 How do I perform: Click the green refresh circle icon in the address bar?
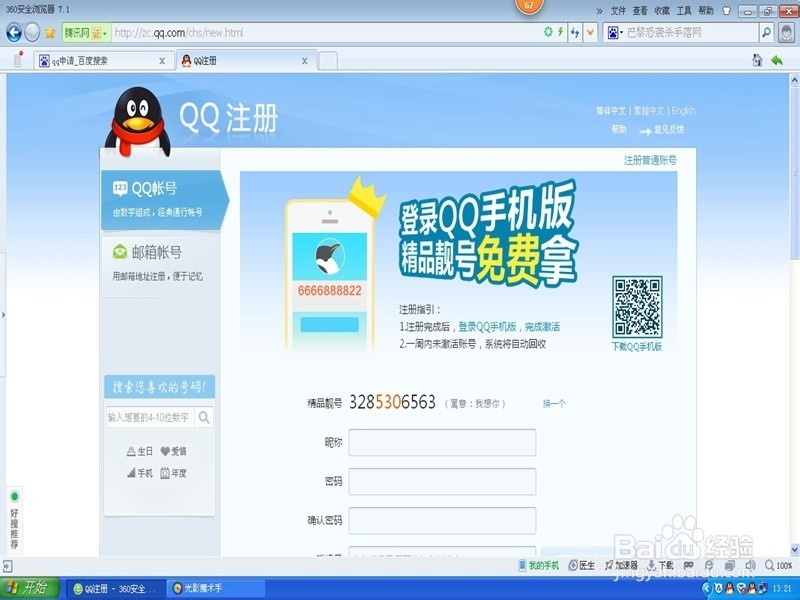tap(548, 32)
